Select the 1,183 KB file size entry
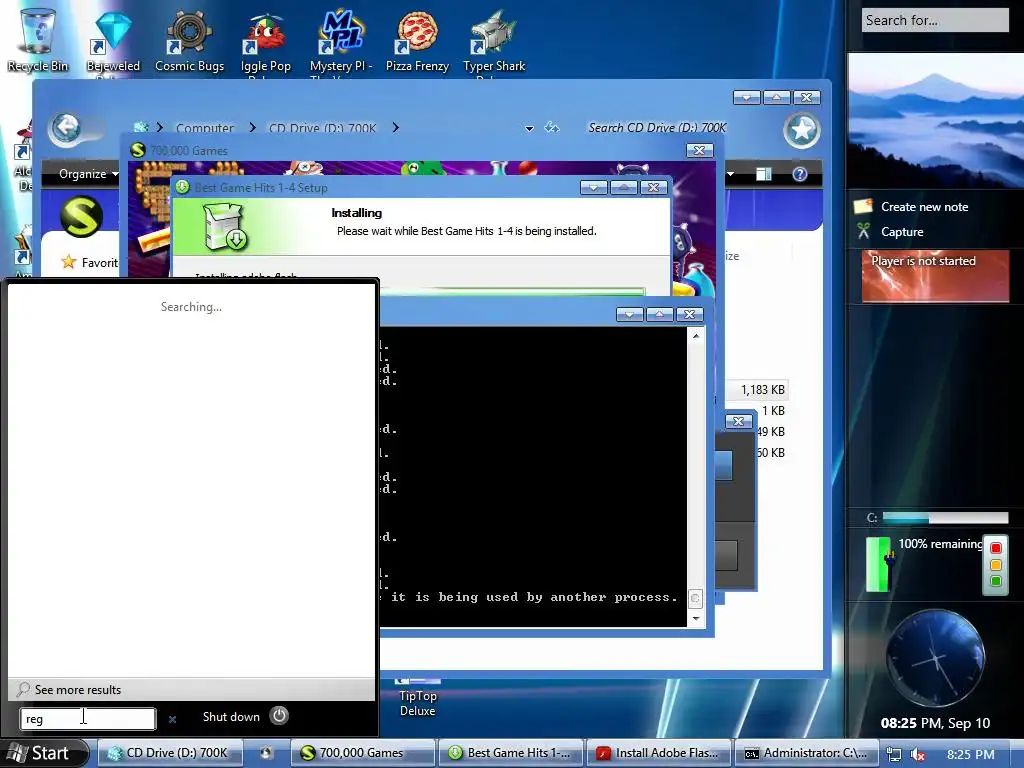Screen dimensions: 1024x768 (x=763, y=390)
